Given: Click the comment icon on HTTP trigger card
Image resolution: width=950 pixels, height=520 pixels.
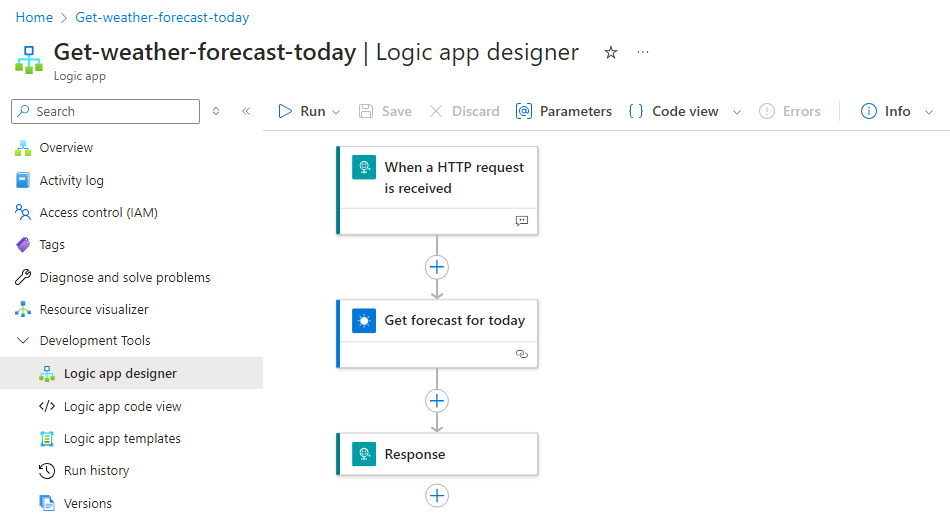Looking at the screenshot, I should [x=521, y=221].
